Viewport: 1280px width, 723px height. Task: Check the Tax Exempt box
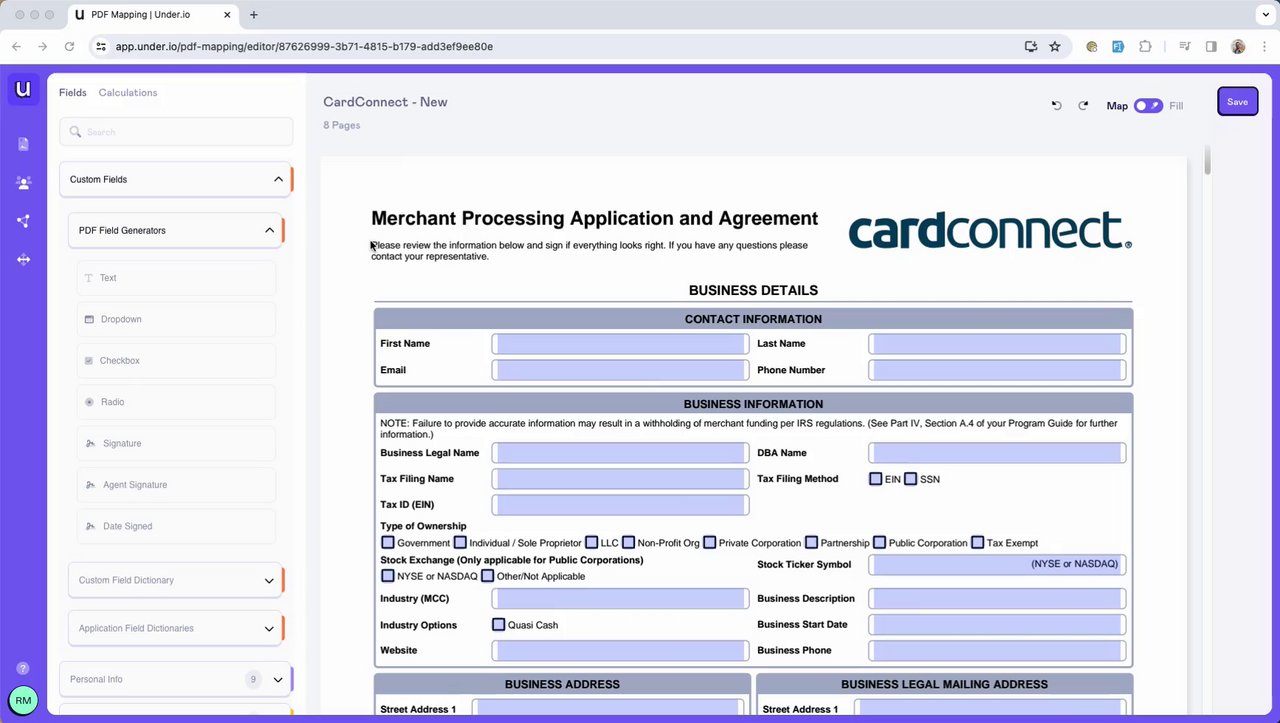pyautogui.click(x=977, y=542)
